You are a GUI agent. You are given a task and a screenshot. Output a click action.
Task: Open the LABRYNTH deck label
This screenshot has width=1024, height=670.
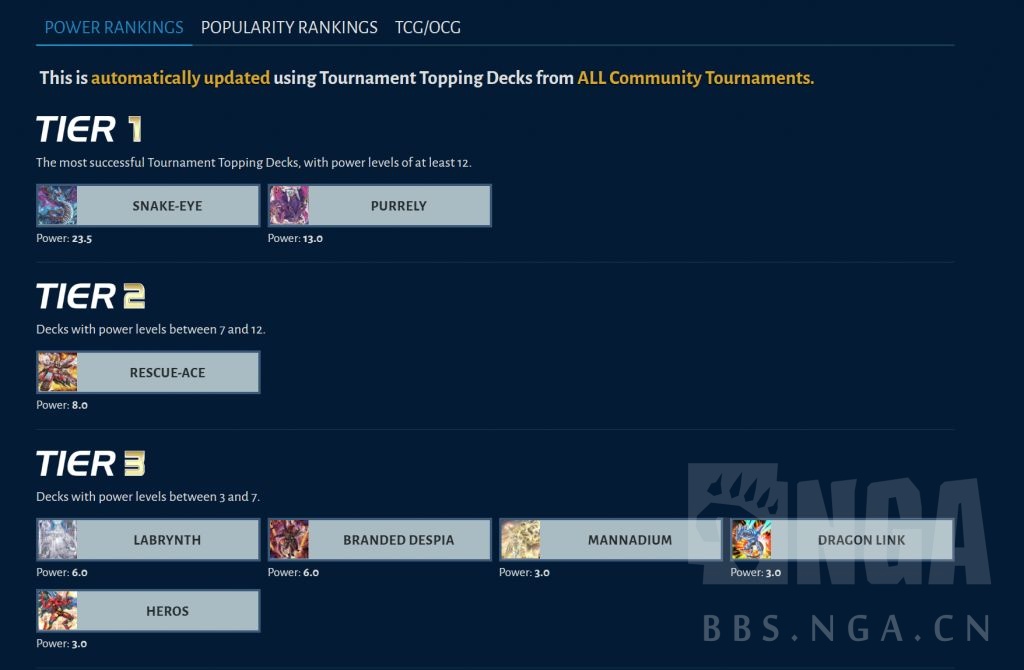click(167, 540)
